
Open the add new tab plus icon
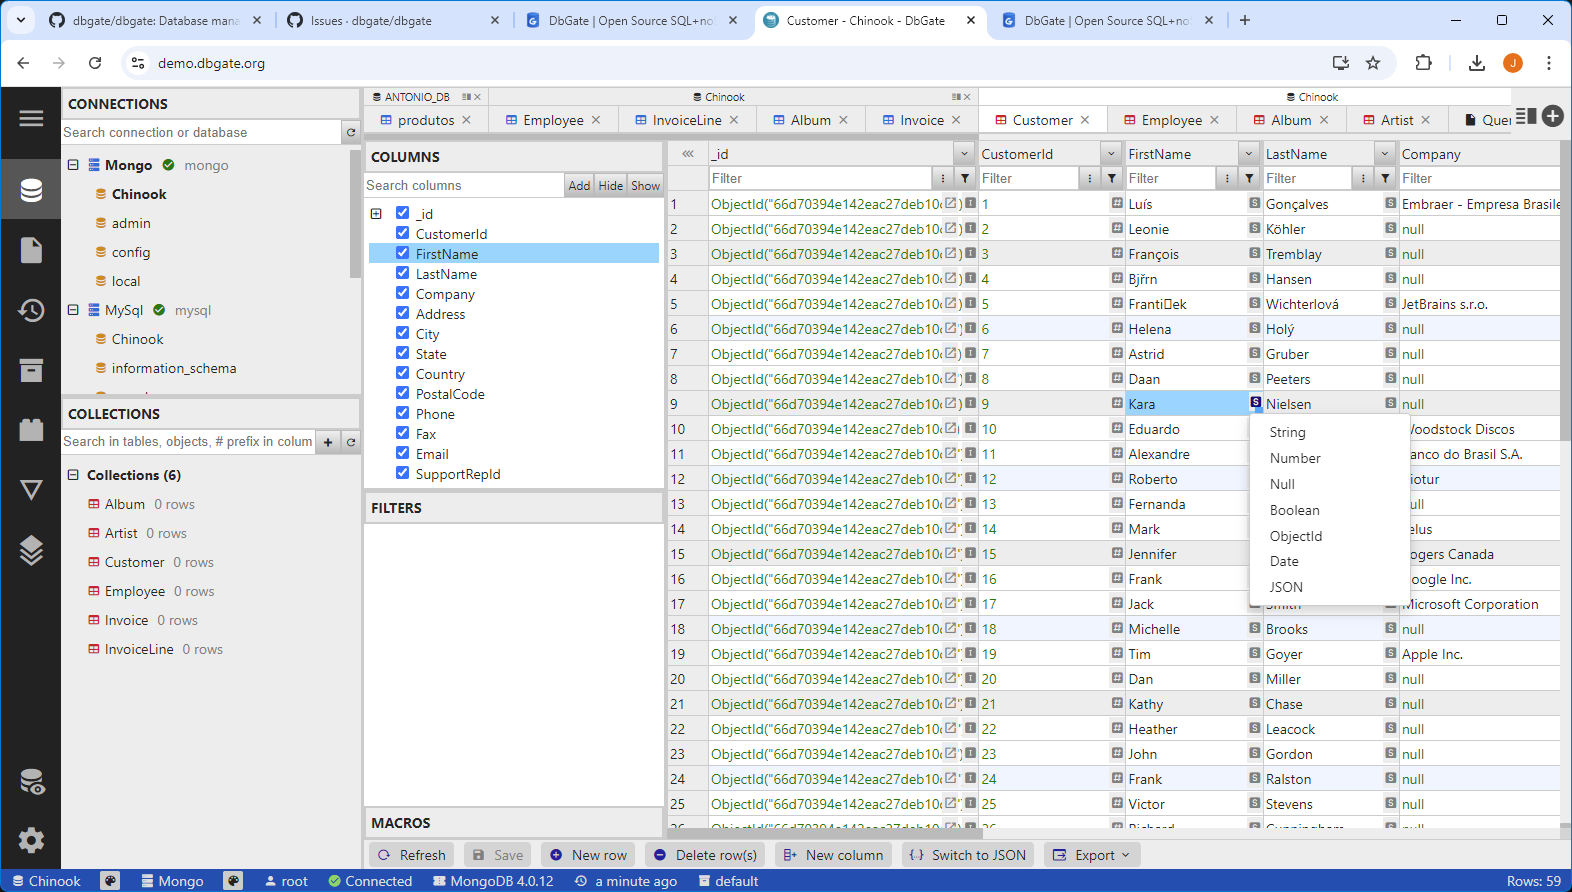coord(1553,116)
